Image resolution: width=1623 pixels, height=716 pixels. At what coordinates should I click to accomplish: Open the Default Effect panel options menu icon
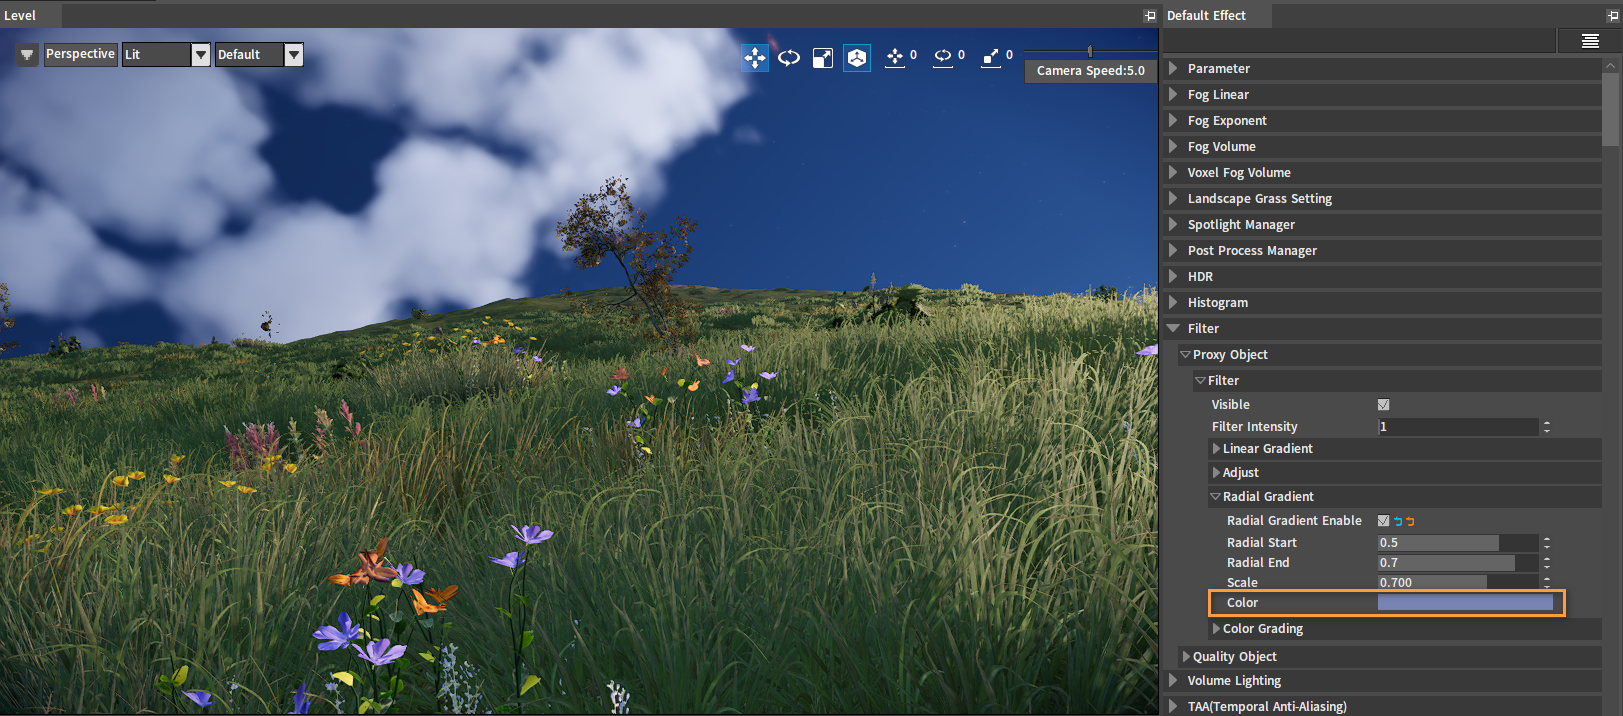[x=1590, y=41]
